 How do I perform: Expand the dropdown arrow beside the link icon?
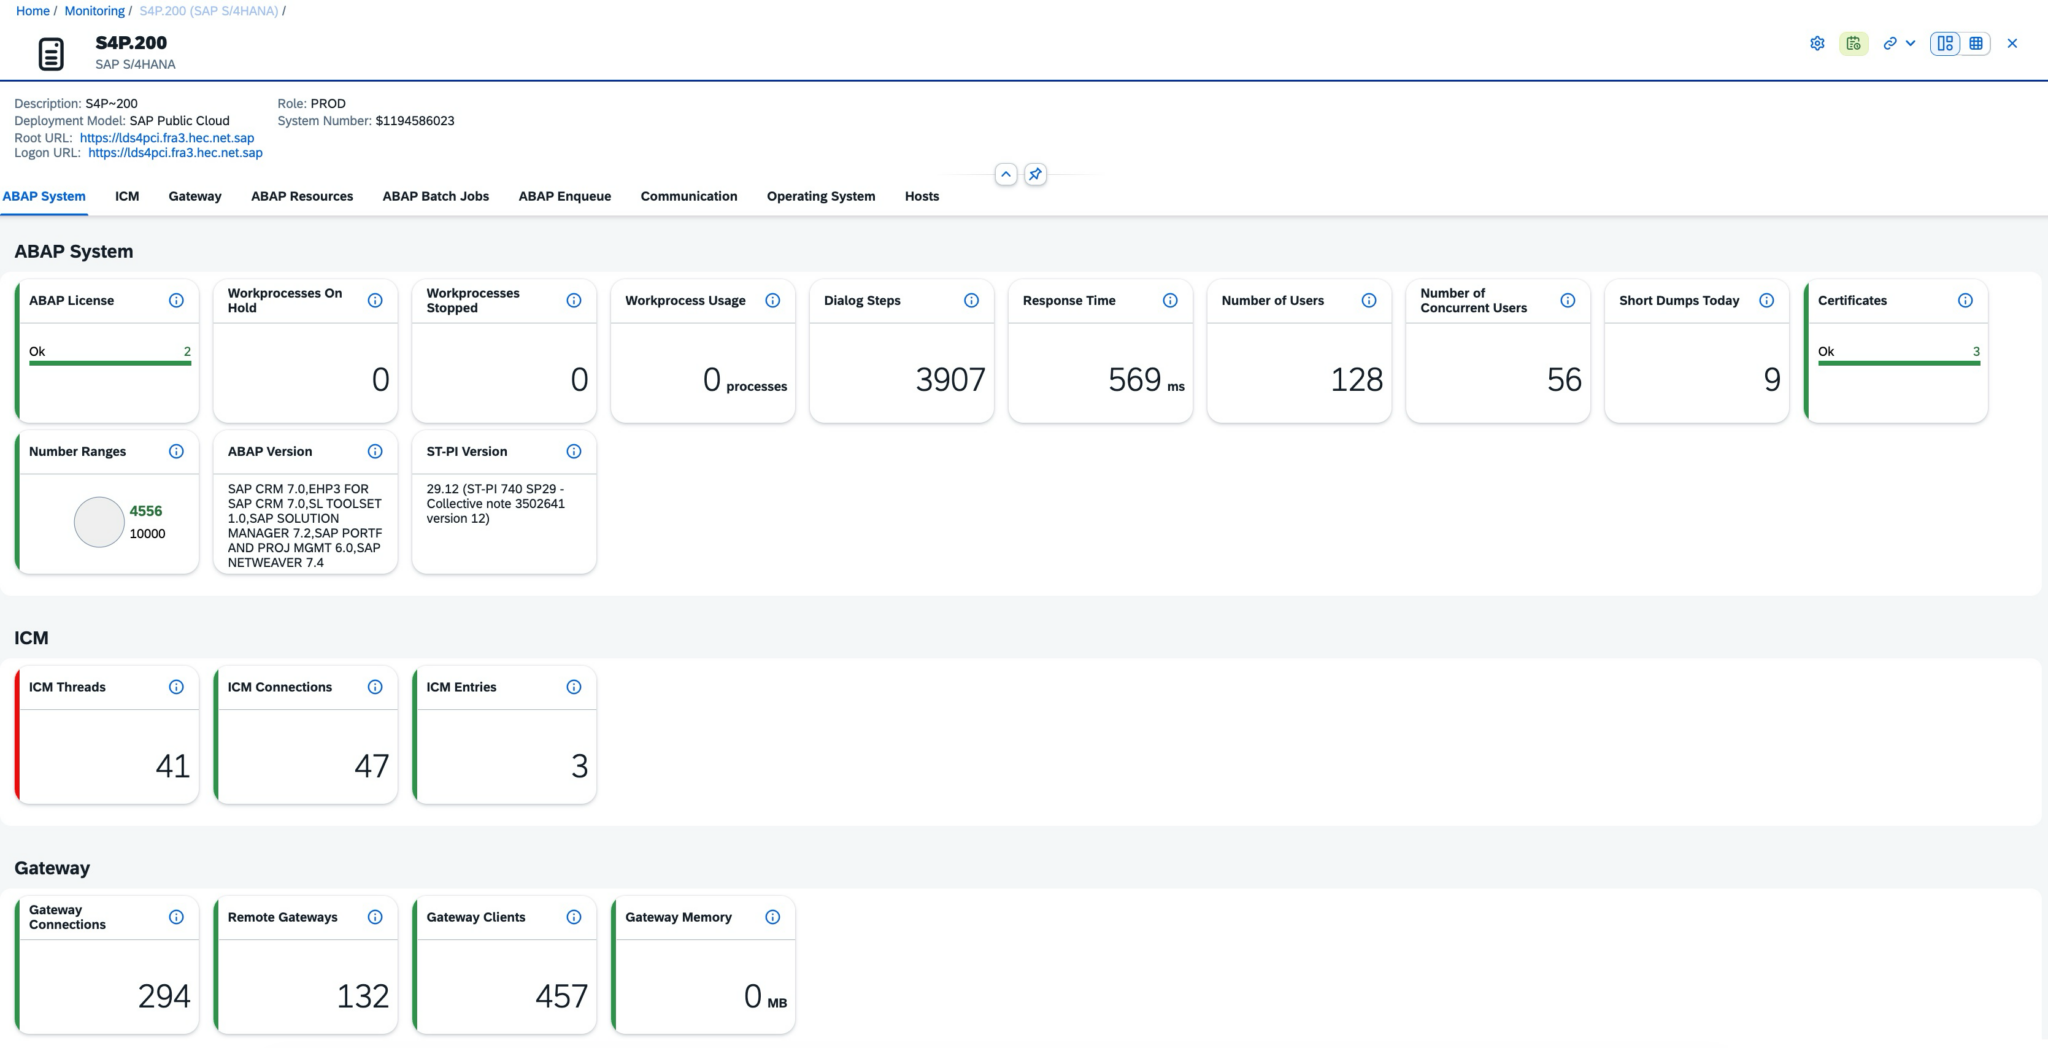coord(1910,43)
